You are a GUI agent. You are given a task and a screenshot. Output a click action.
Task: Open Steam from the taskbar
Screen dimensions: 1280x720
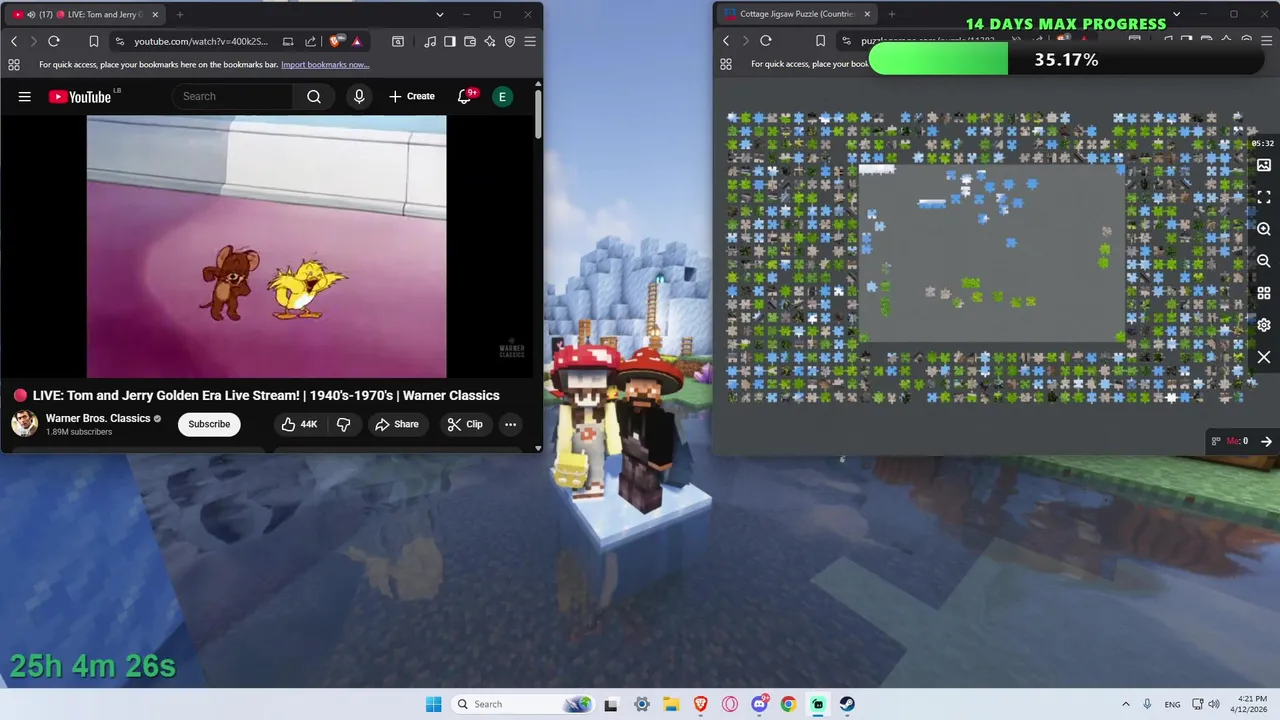(847, 704)
